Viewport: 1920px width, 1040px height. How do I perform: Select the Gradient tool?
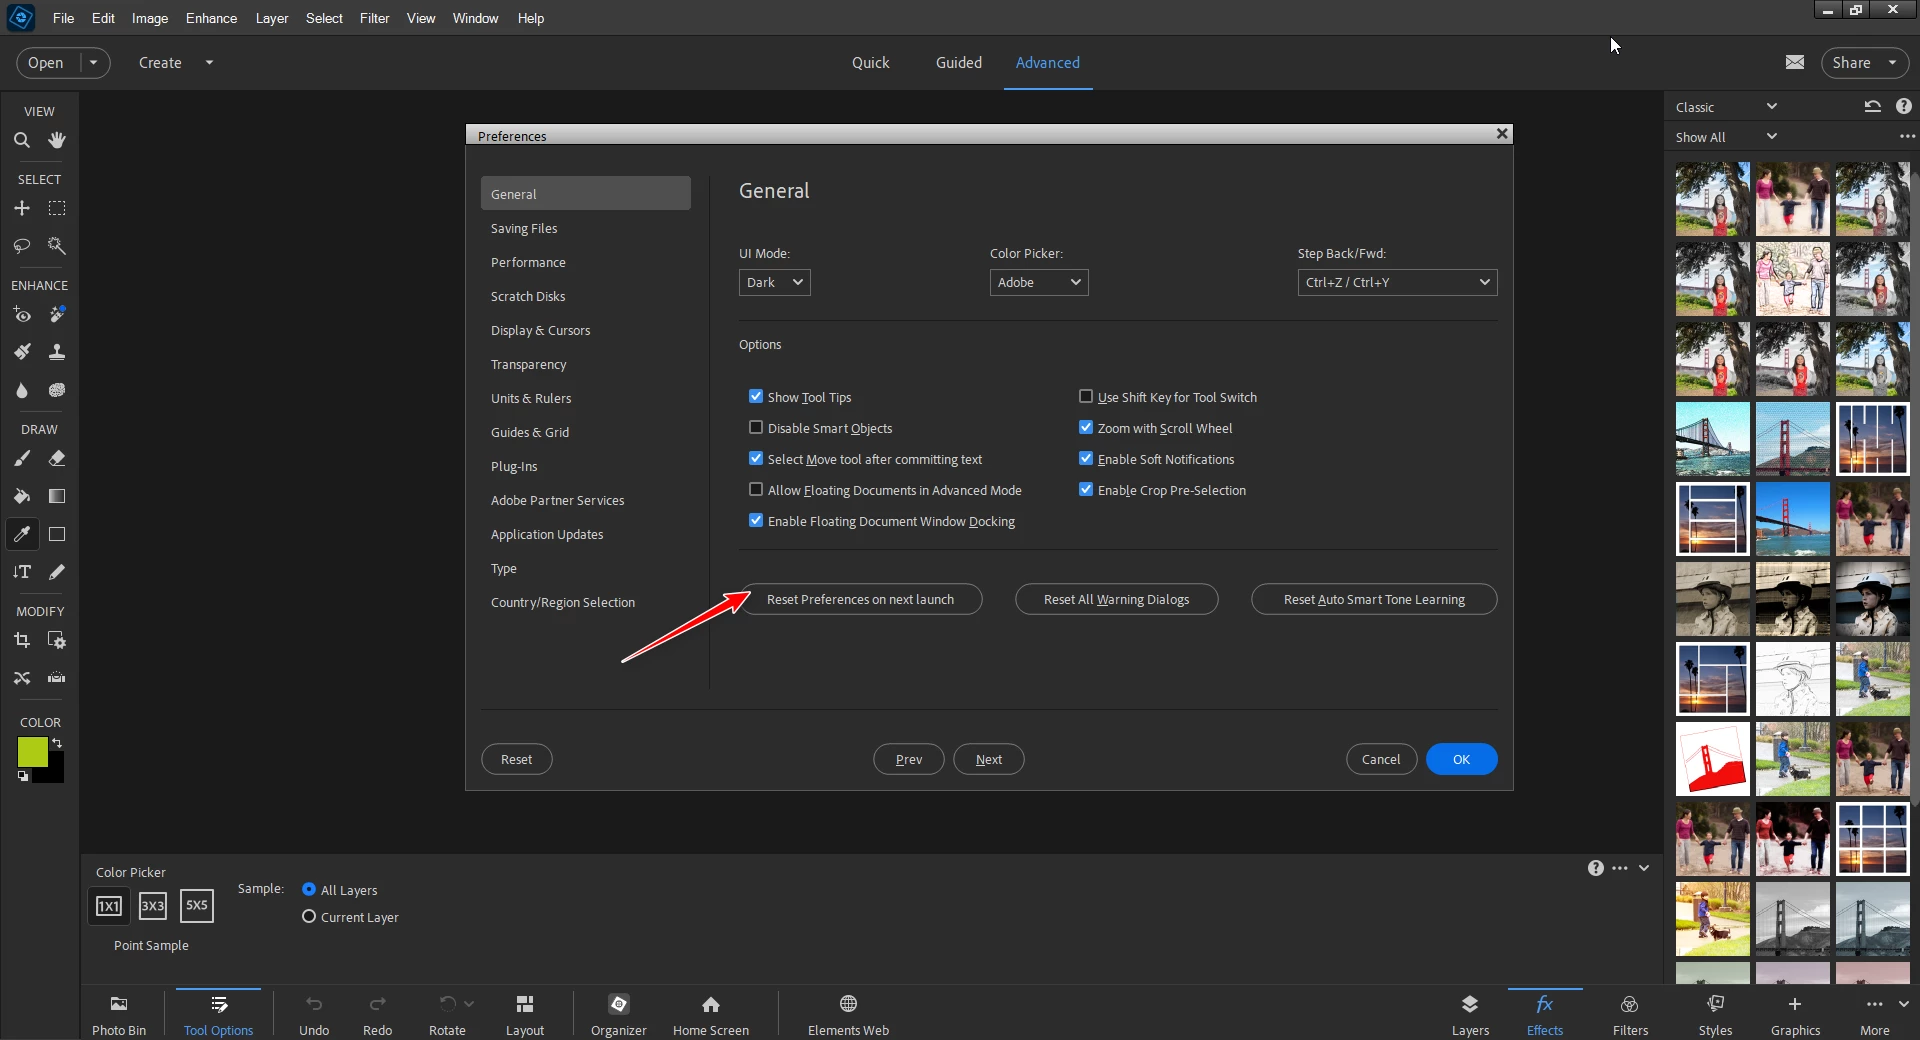[x=57, y=496]
